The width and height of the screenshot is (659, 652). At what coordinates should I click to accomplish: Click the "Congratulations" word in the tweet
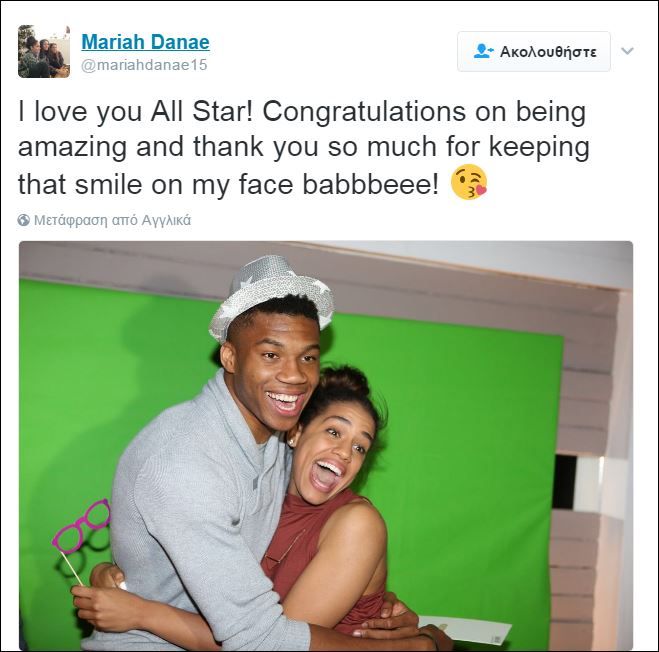(x=364, y=112)
